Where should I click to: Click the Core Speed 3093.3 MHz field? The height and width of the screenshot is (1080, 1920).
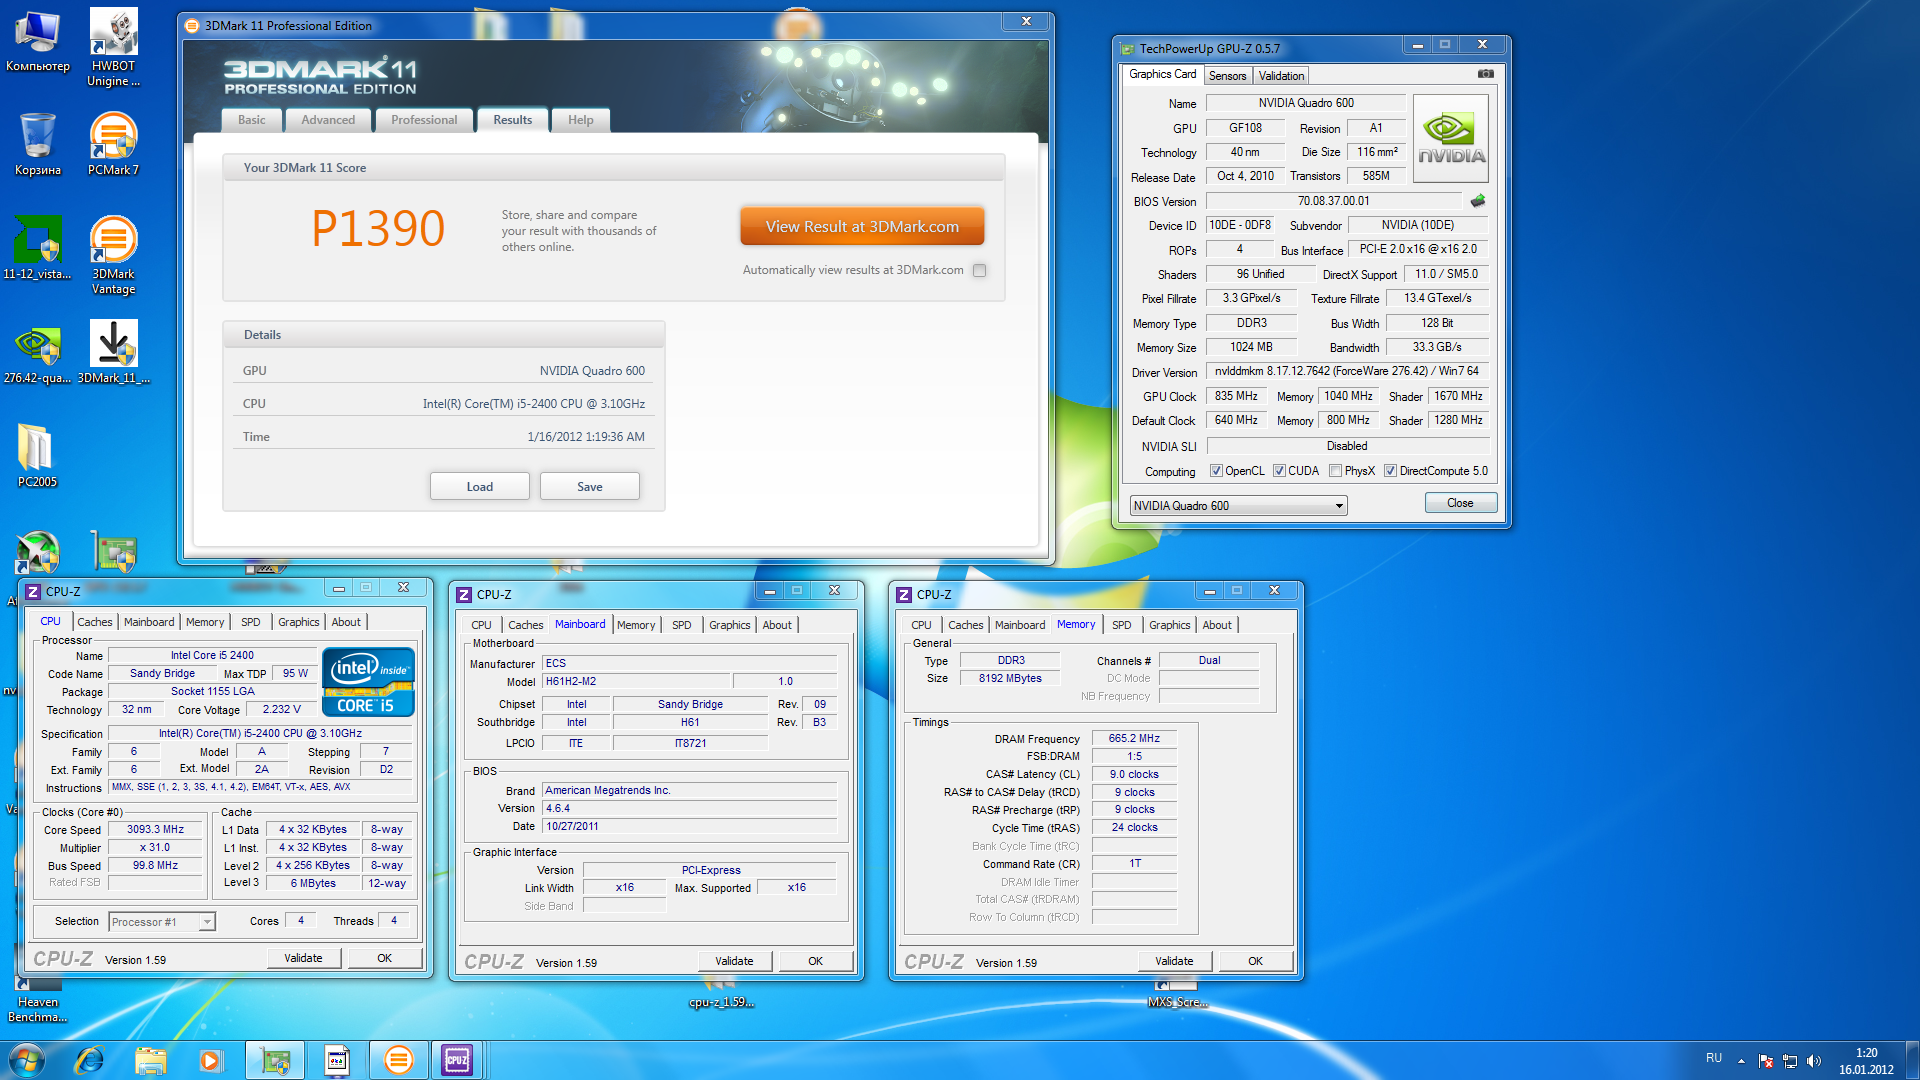click(156, 830)
